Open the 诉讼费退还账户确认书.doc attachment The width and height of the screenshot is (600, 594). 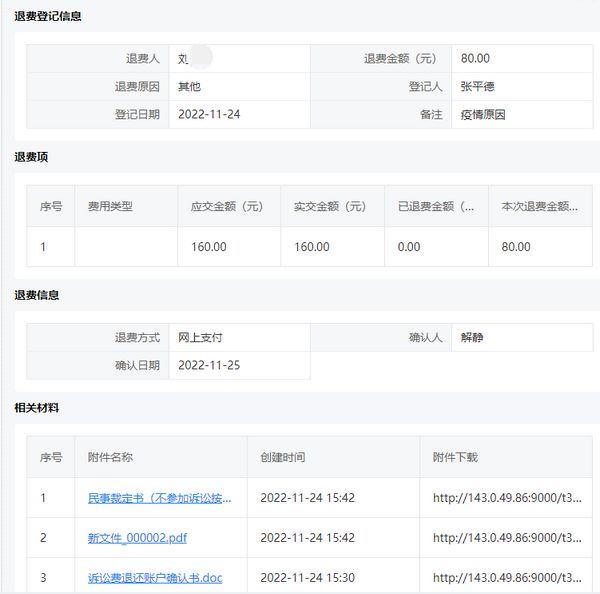coord(155,578)
